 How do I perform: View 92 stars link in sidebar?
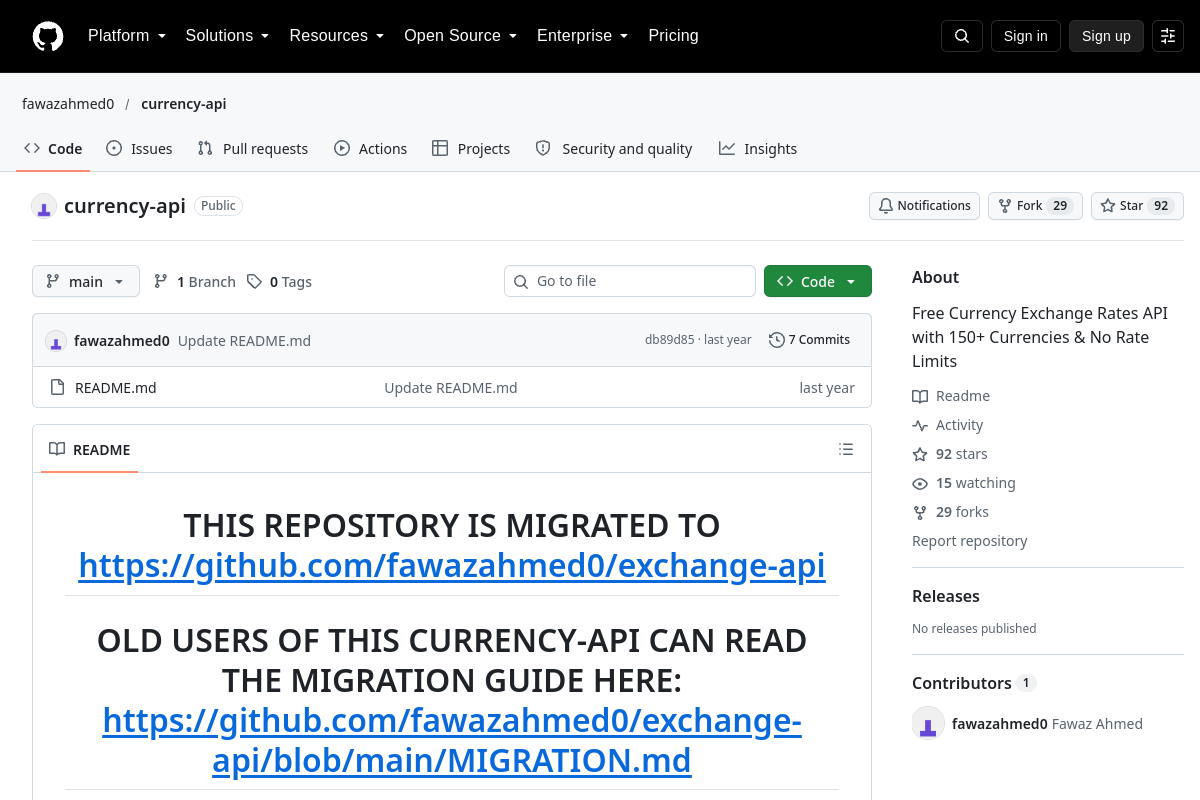pos(950,454)
